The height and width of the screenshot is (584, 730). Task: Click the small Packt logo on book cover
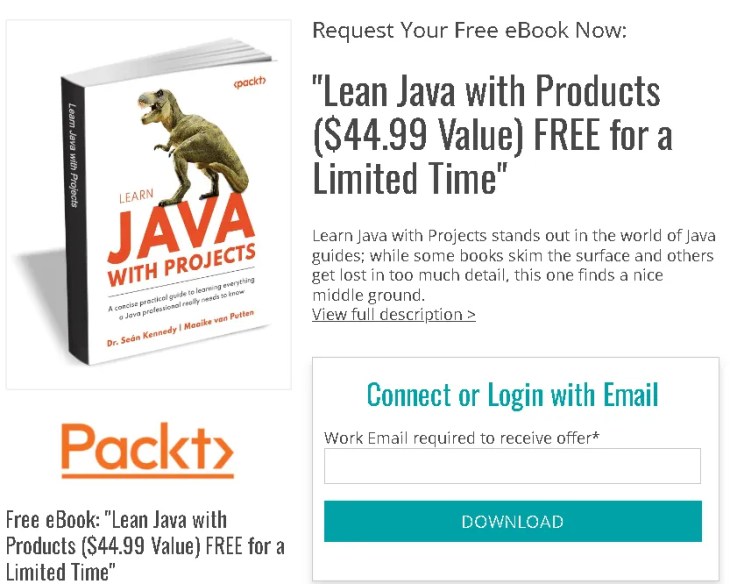pos(250,82)
